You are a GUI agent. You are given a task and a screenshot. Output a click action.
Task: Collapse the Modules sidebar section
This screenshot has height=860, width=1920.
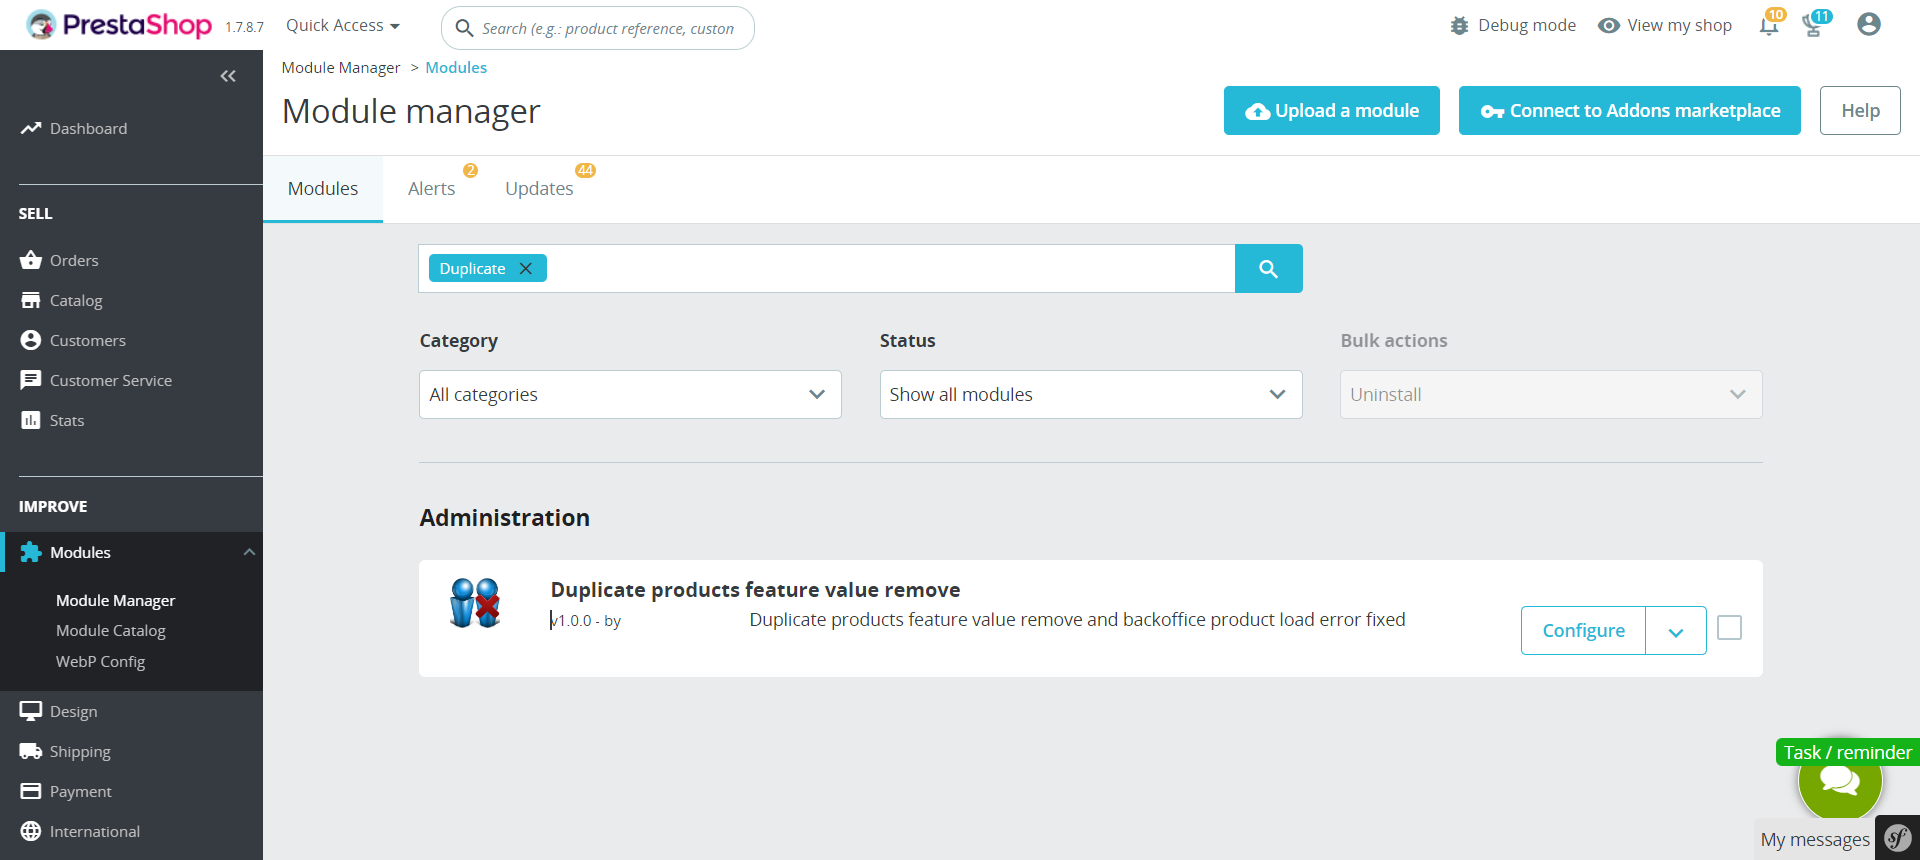click(x=249, y=552)
